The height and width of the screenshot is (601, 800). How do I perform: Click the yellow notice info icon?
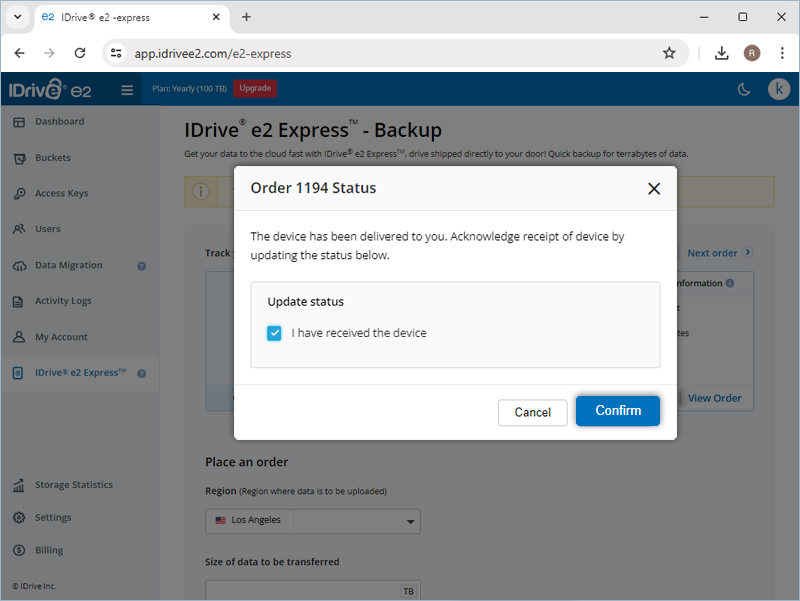pyautogui.click(x=201, y=192)
